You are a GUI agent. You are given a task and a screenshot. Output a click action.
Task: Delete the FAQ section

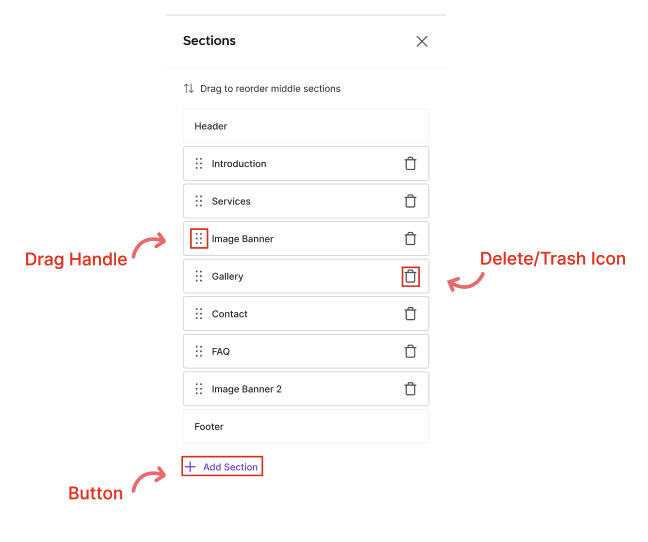(410, 352)
